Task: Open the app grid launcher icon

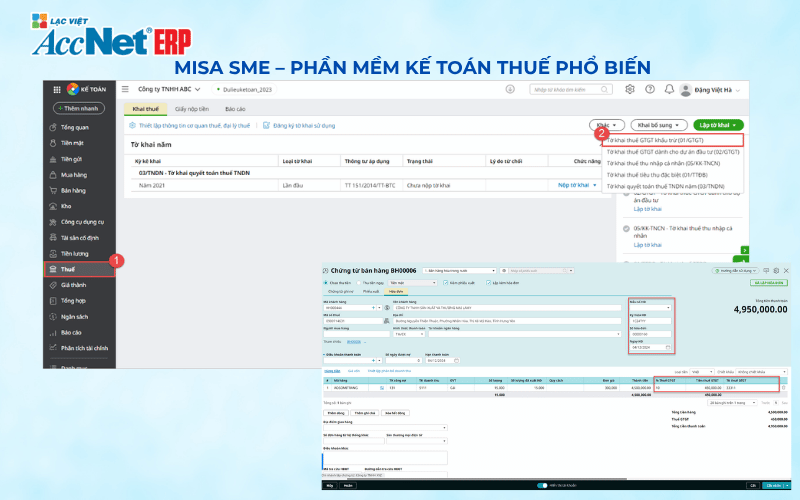Action: click(57, 89)
